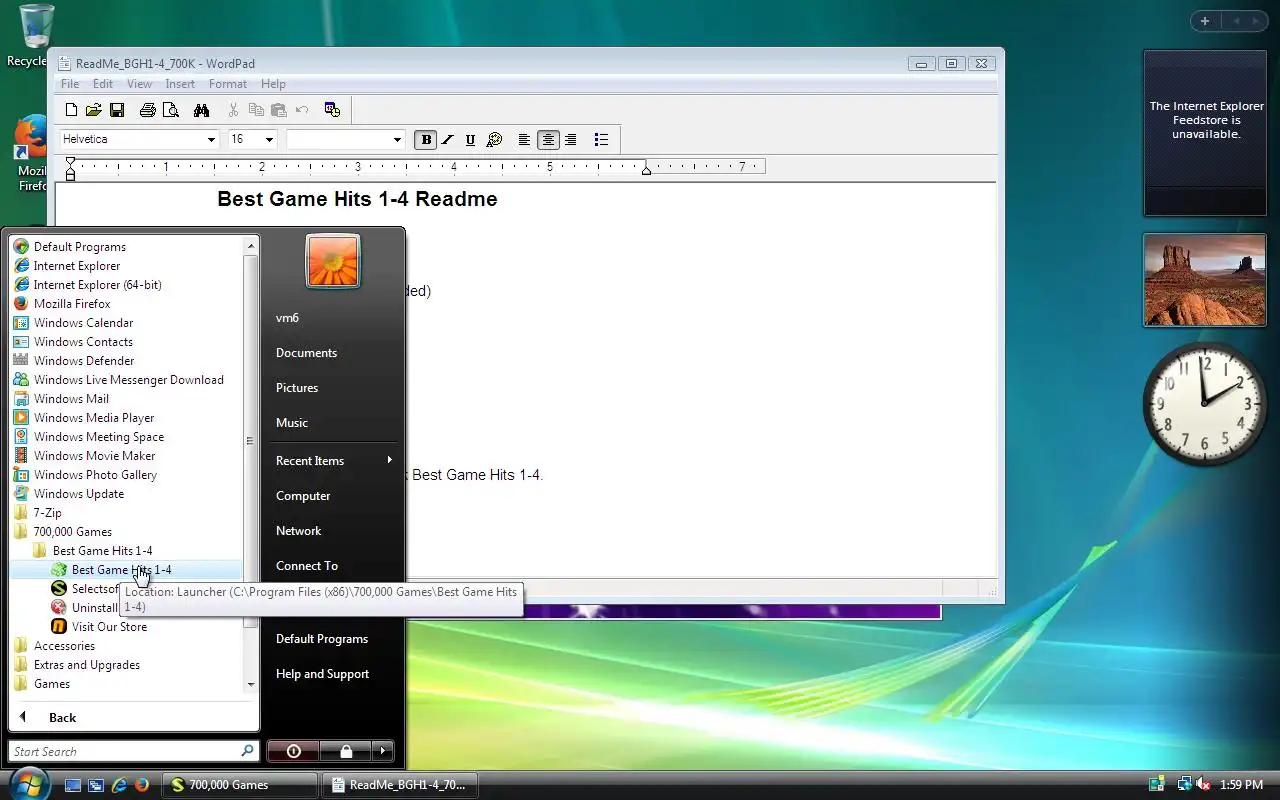Open Mozilla Firefox from Start menu list
Viewport: 1280px width, 800px height.
(x=128, y=304)
